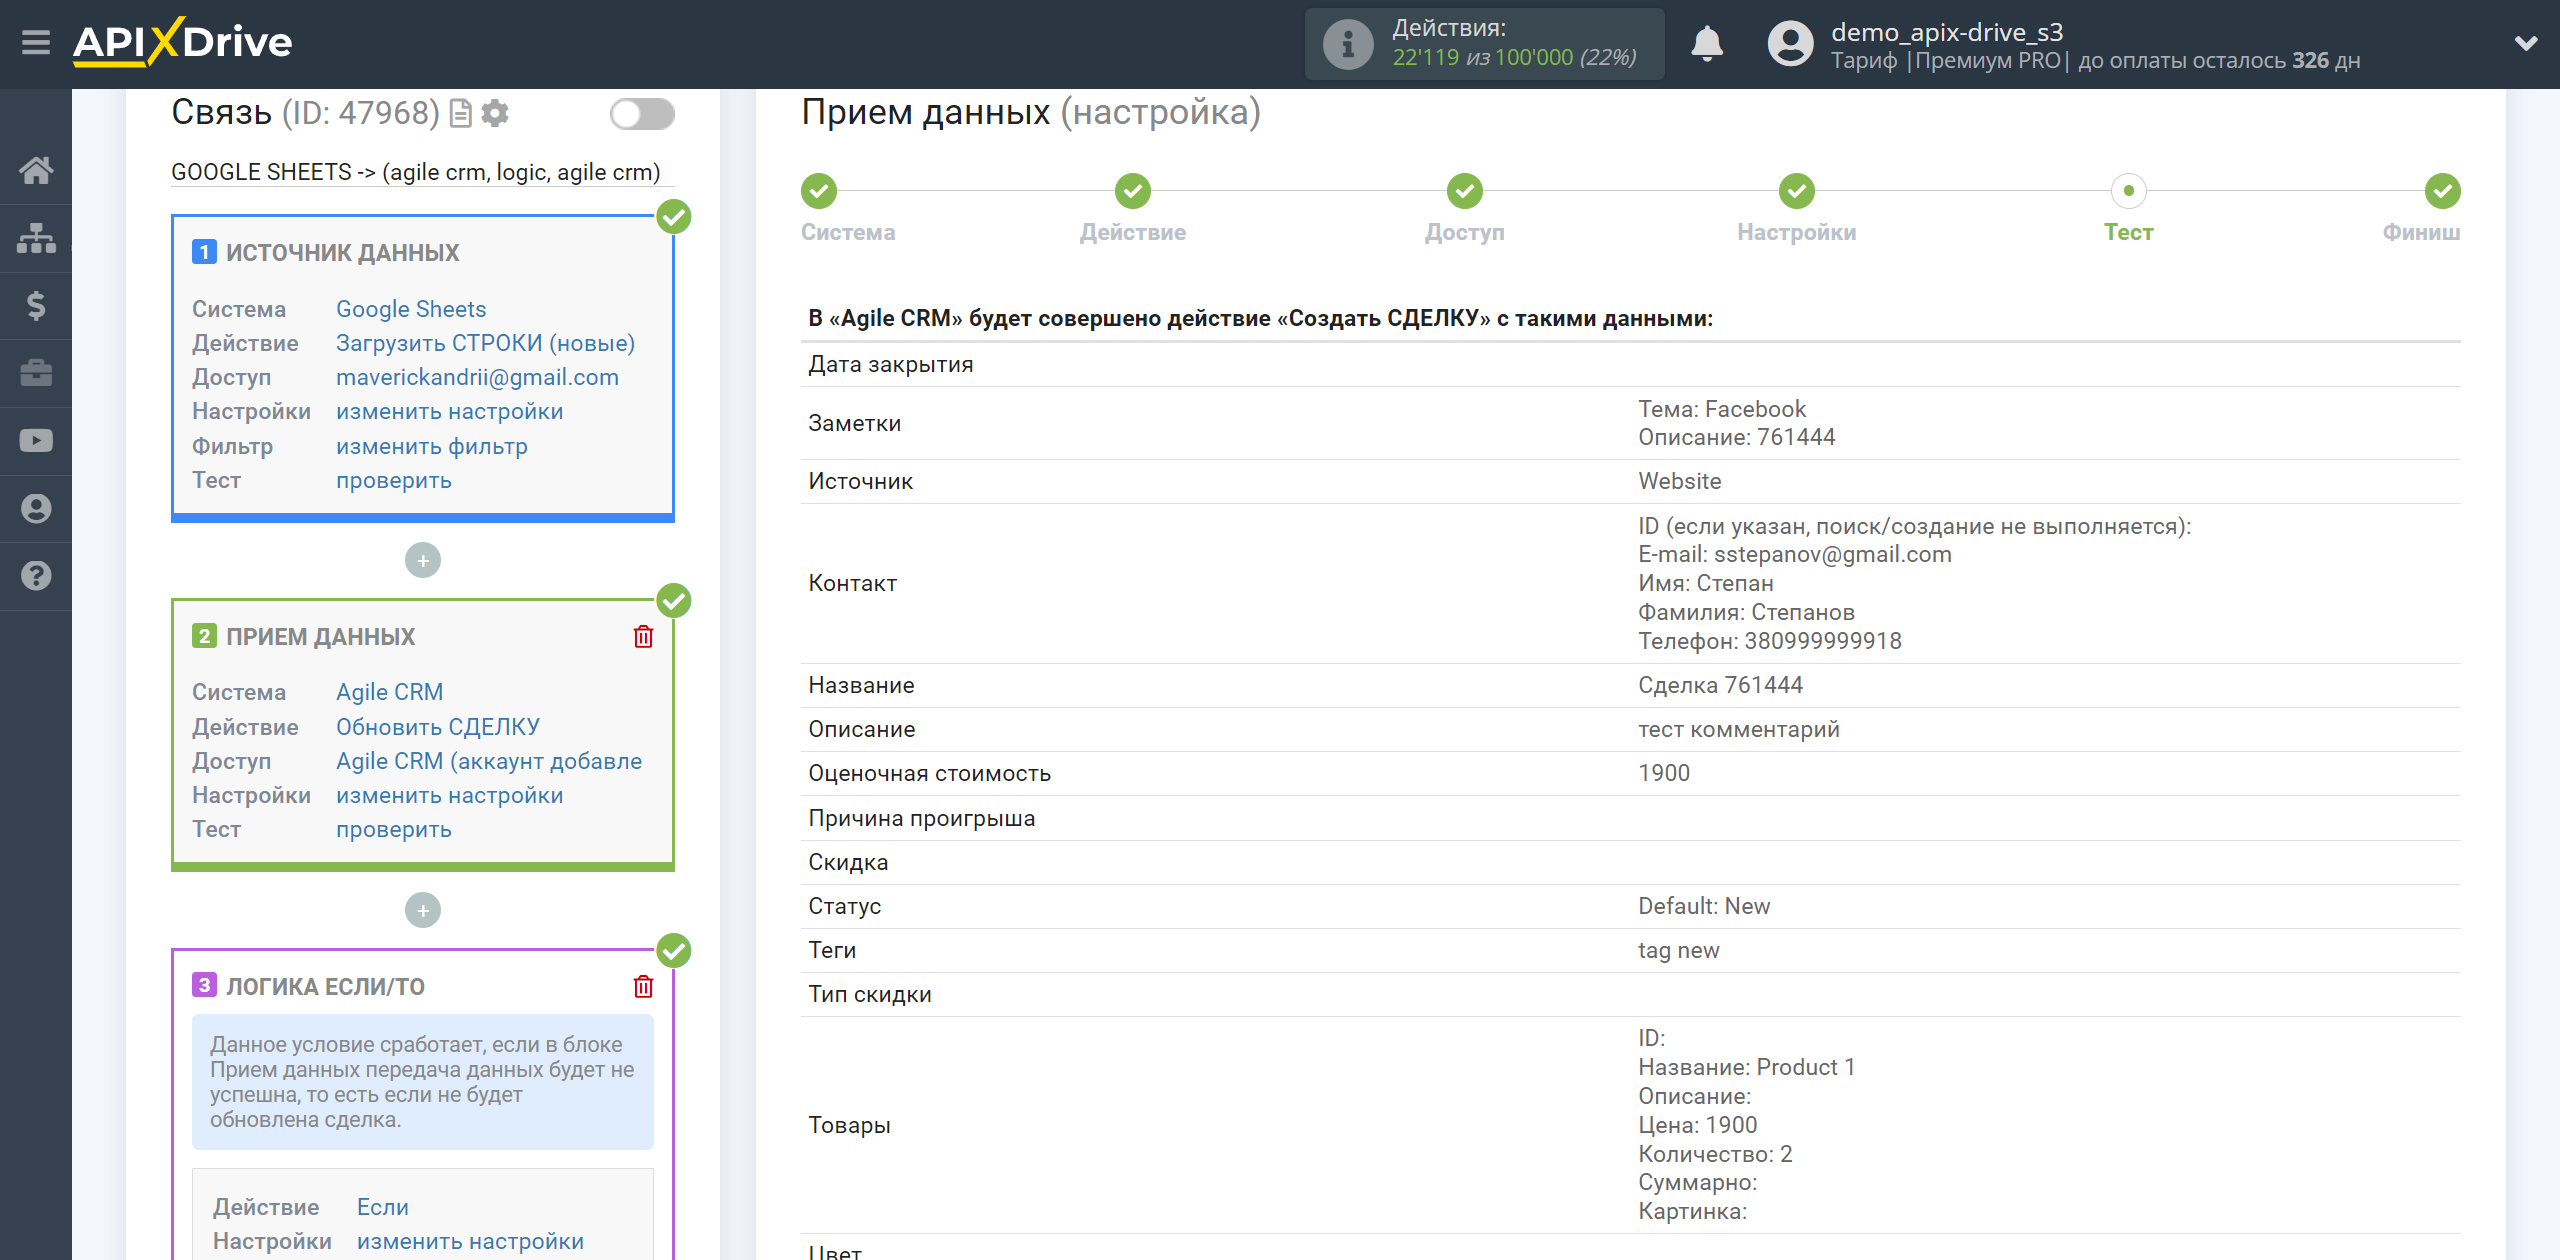Click Agile CRM account access link
2560x1260 pixels.
tap(489, 761)
